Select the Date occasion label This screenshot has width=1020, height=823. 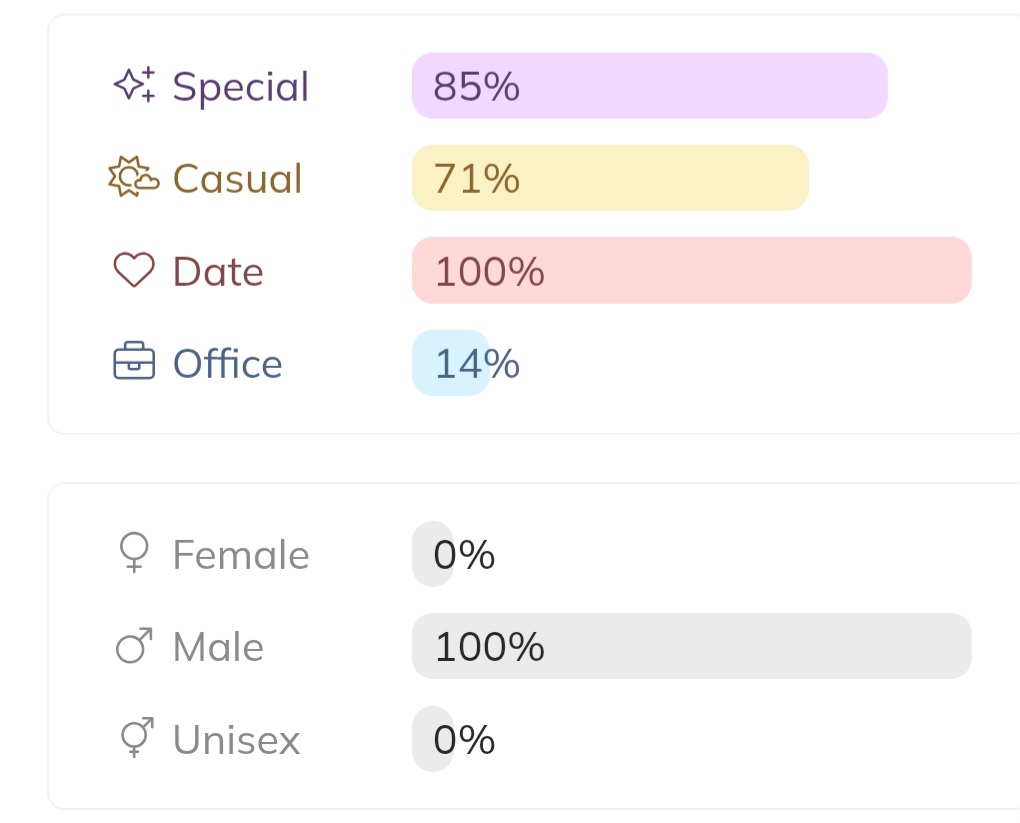(218, 272)
